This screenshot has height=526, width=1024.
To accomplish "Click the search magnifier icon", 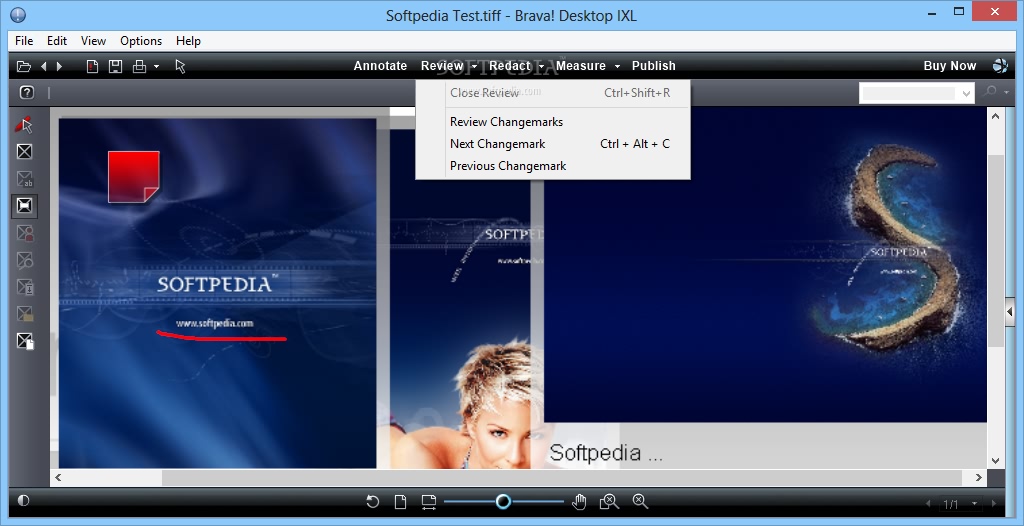I will (x=990, y=92).
